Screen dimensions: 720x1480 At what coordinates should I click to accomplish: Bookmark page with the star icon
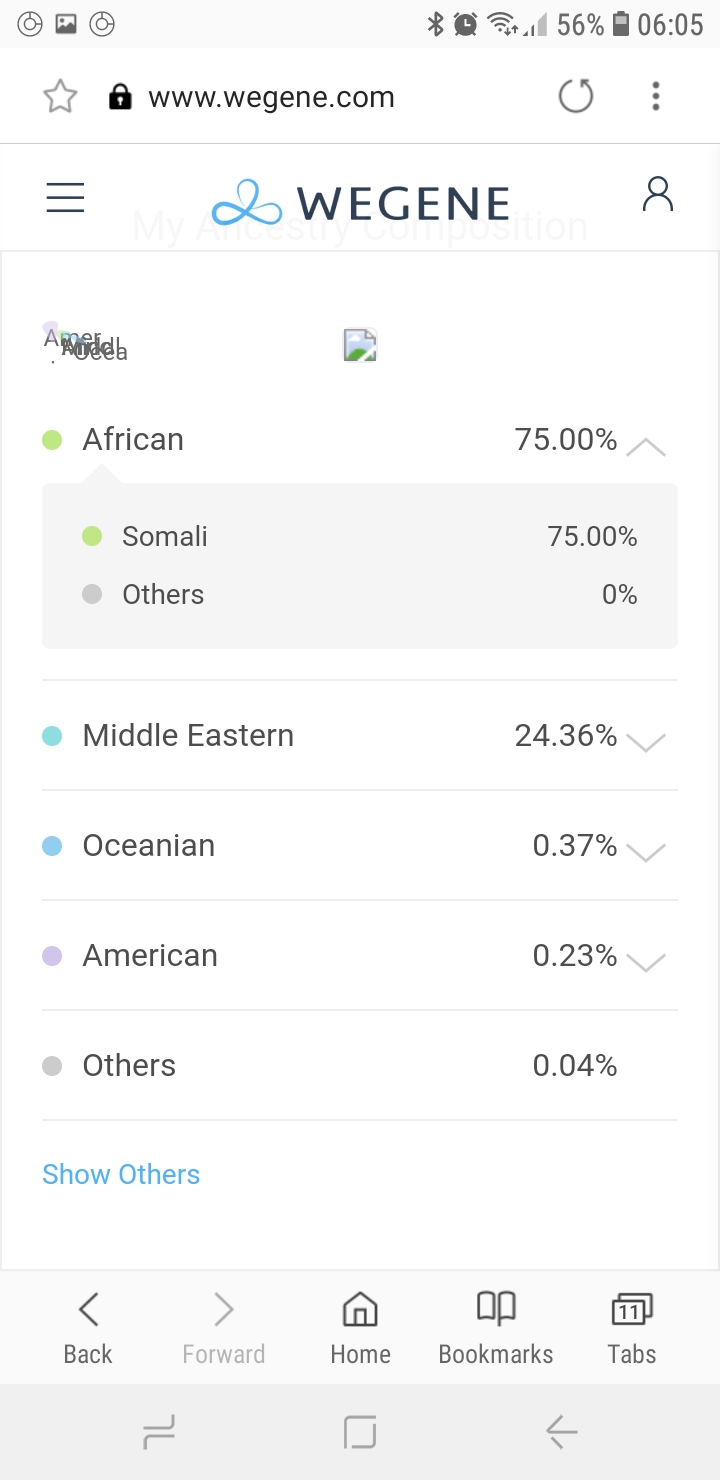coord(60,97)
